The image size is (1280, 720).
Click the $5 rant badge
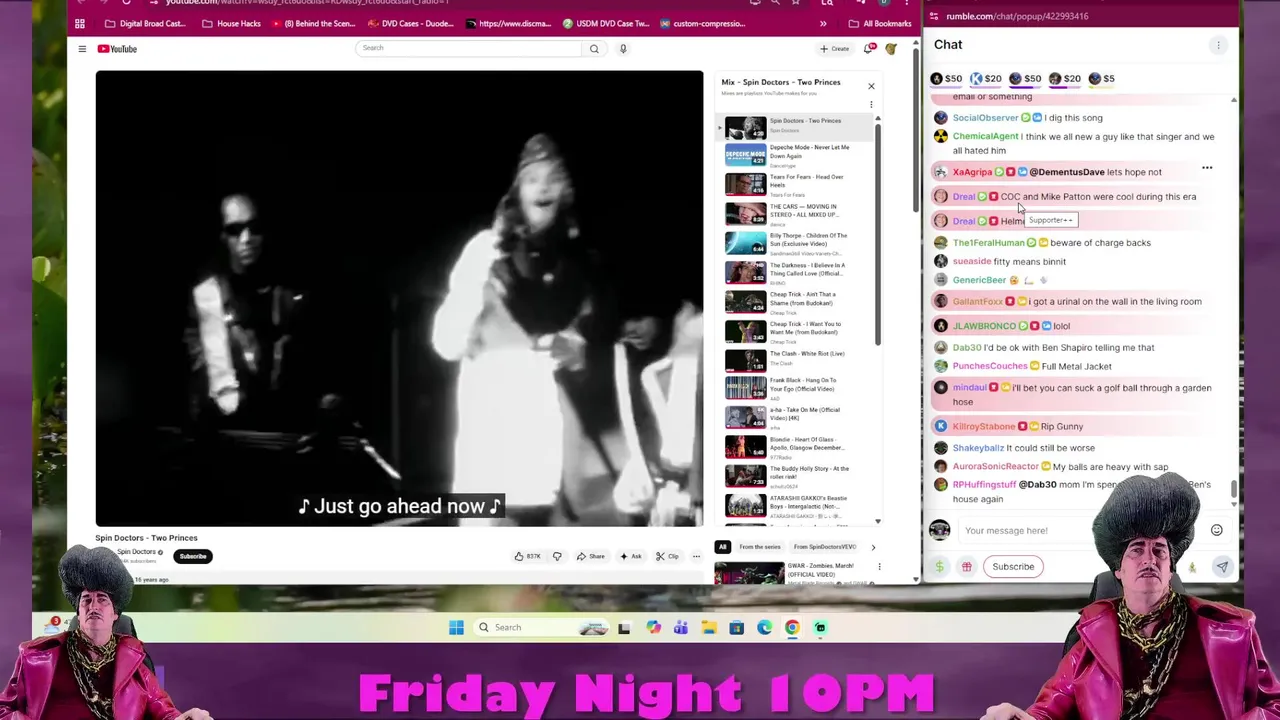[x=1102, y=78]
